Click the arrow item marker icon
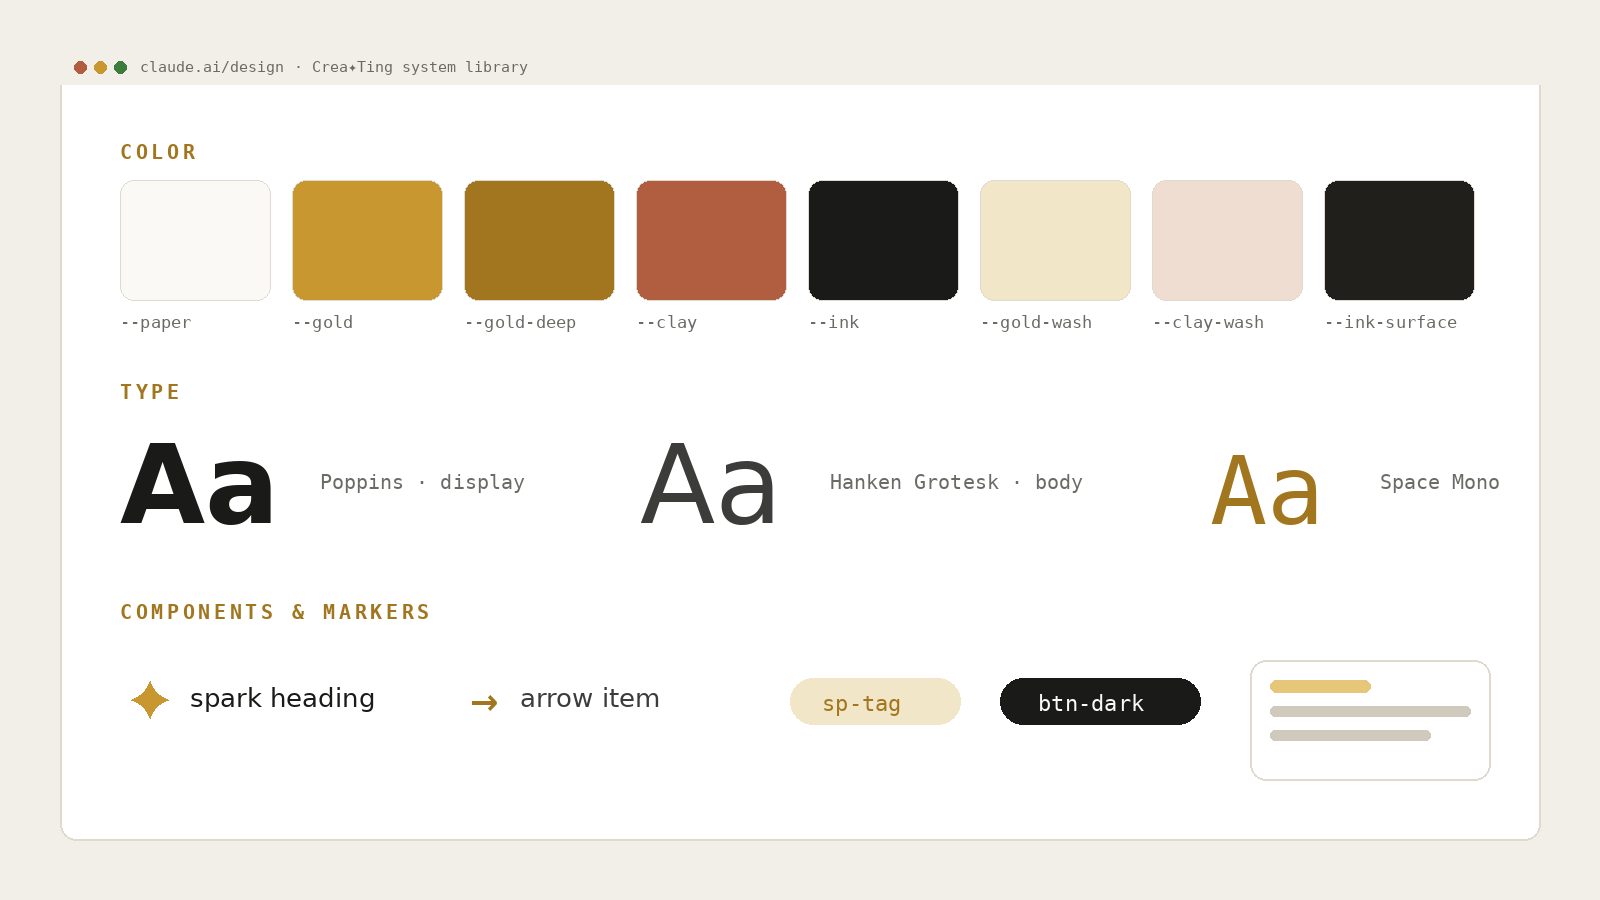Viewport: 1600px width, 900px height. point(485,703)
